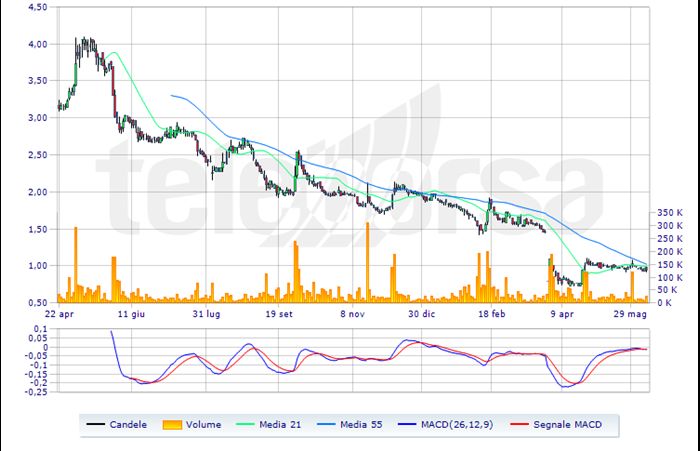Image resolution: width=700 pixels, height=451 pixels.
Task: Click the Candele legend entry
Action: (117, 425)
